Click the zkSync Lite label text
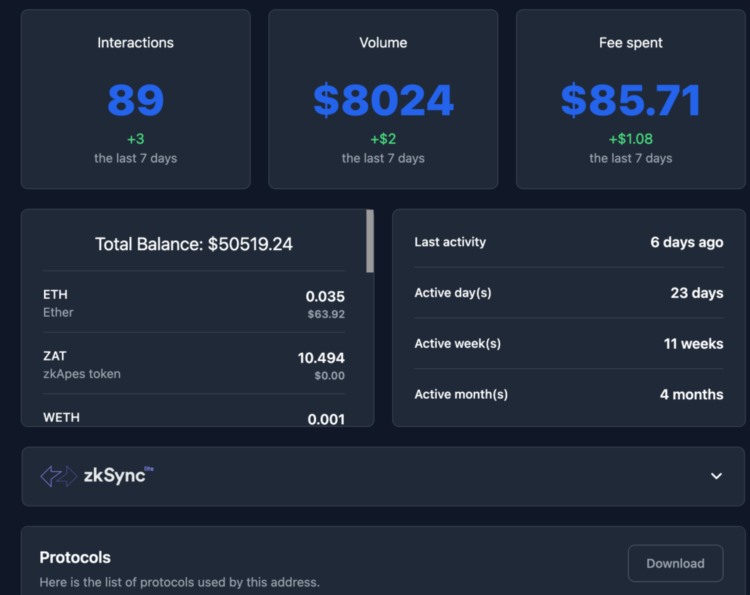Image resolution: width=750 pixels, height=595 pixels. pos(119,476)
